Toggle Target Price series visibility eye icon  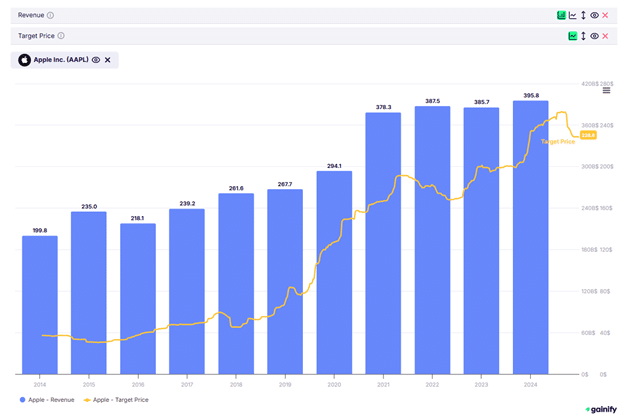(594, 36)
